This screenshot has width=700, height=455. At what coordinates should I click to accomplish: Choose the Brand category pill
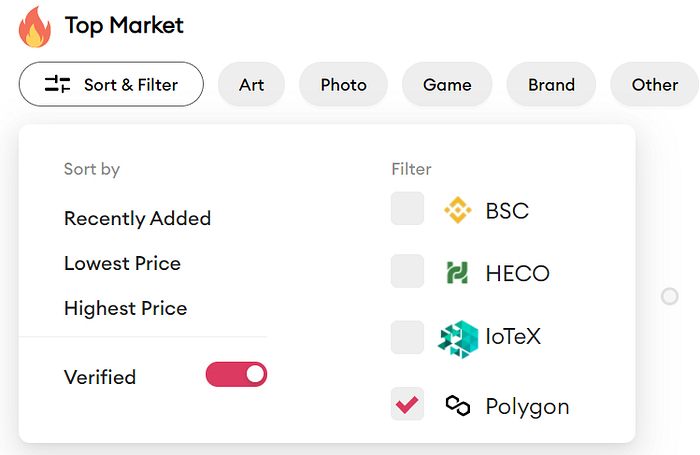(x=551, y=85)
